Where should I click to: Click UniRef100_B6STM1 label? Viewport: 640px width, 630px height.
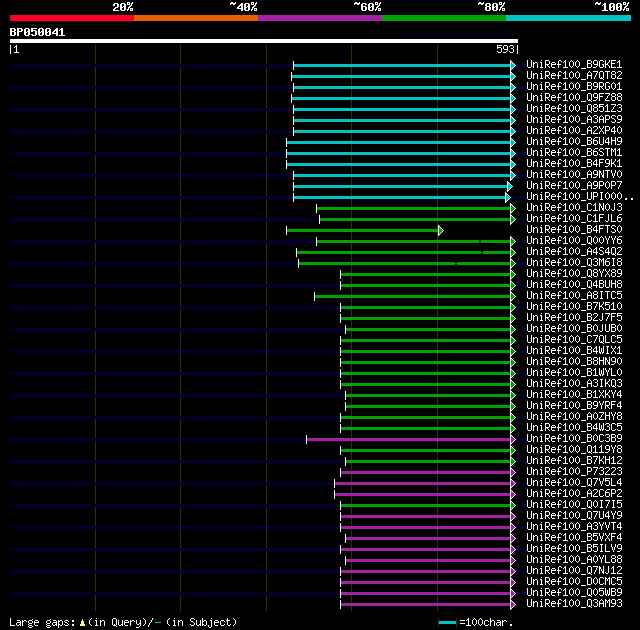574,153
